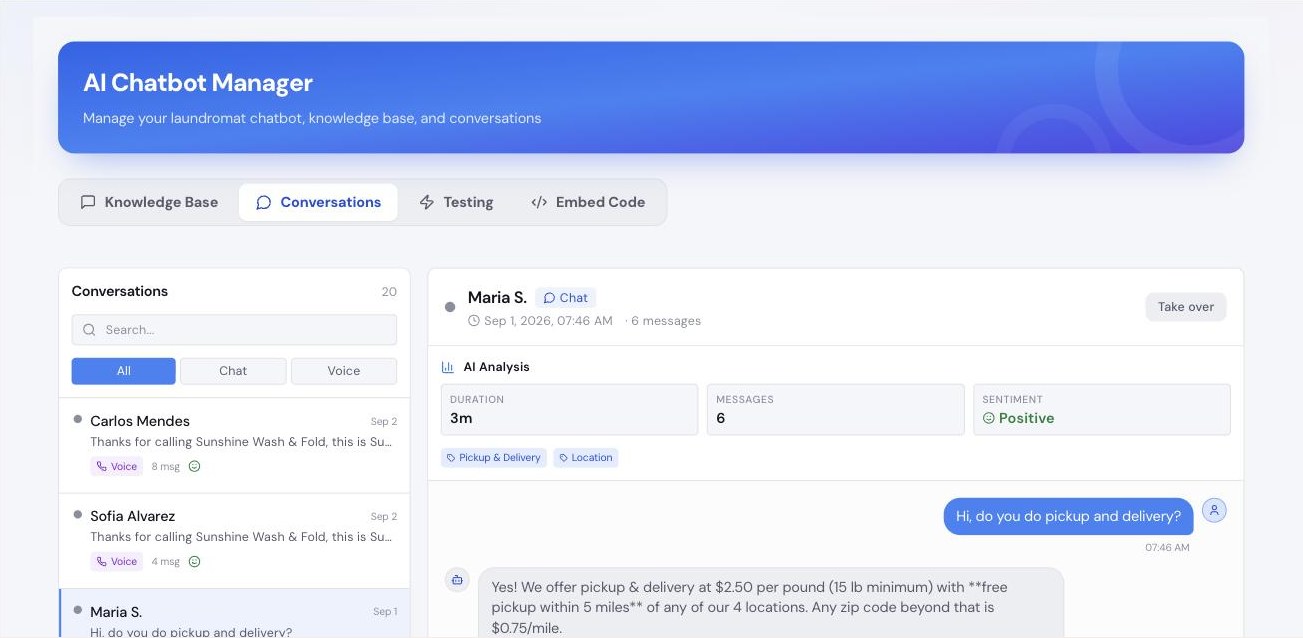1303x638 pixels.
Task: Click the Embed Code brackets icon
Action: click(x=539, y=202)
